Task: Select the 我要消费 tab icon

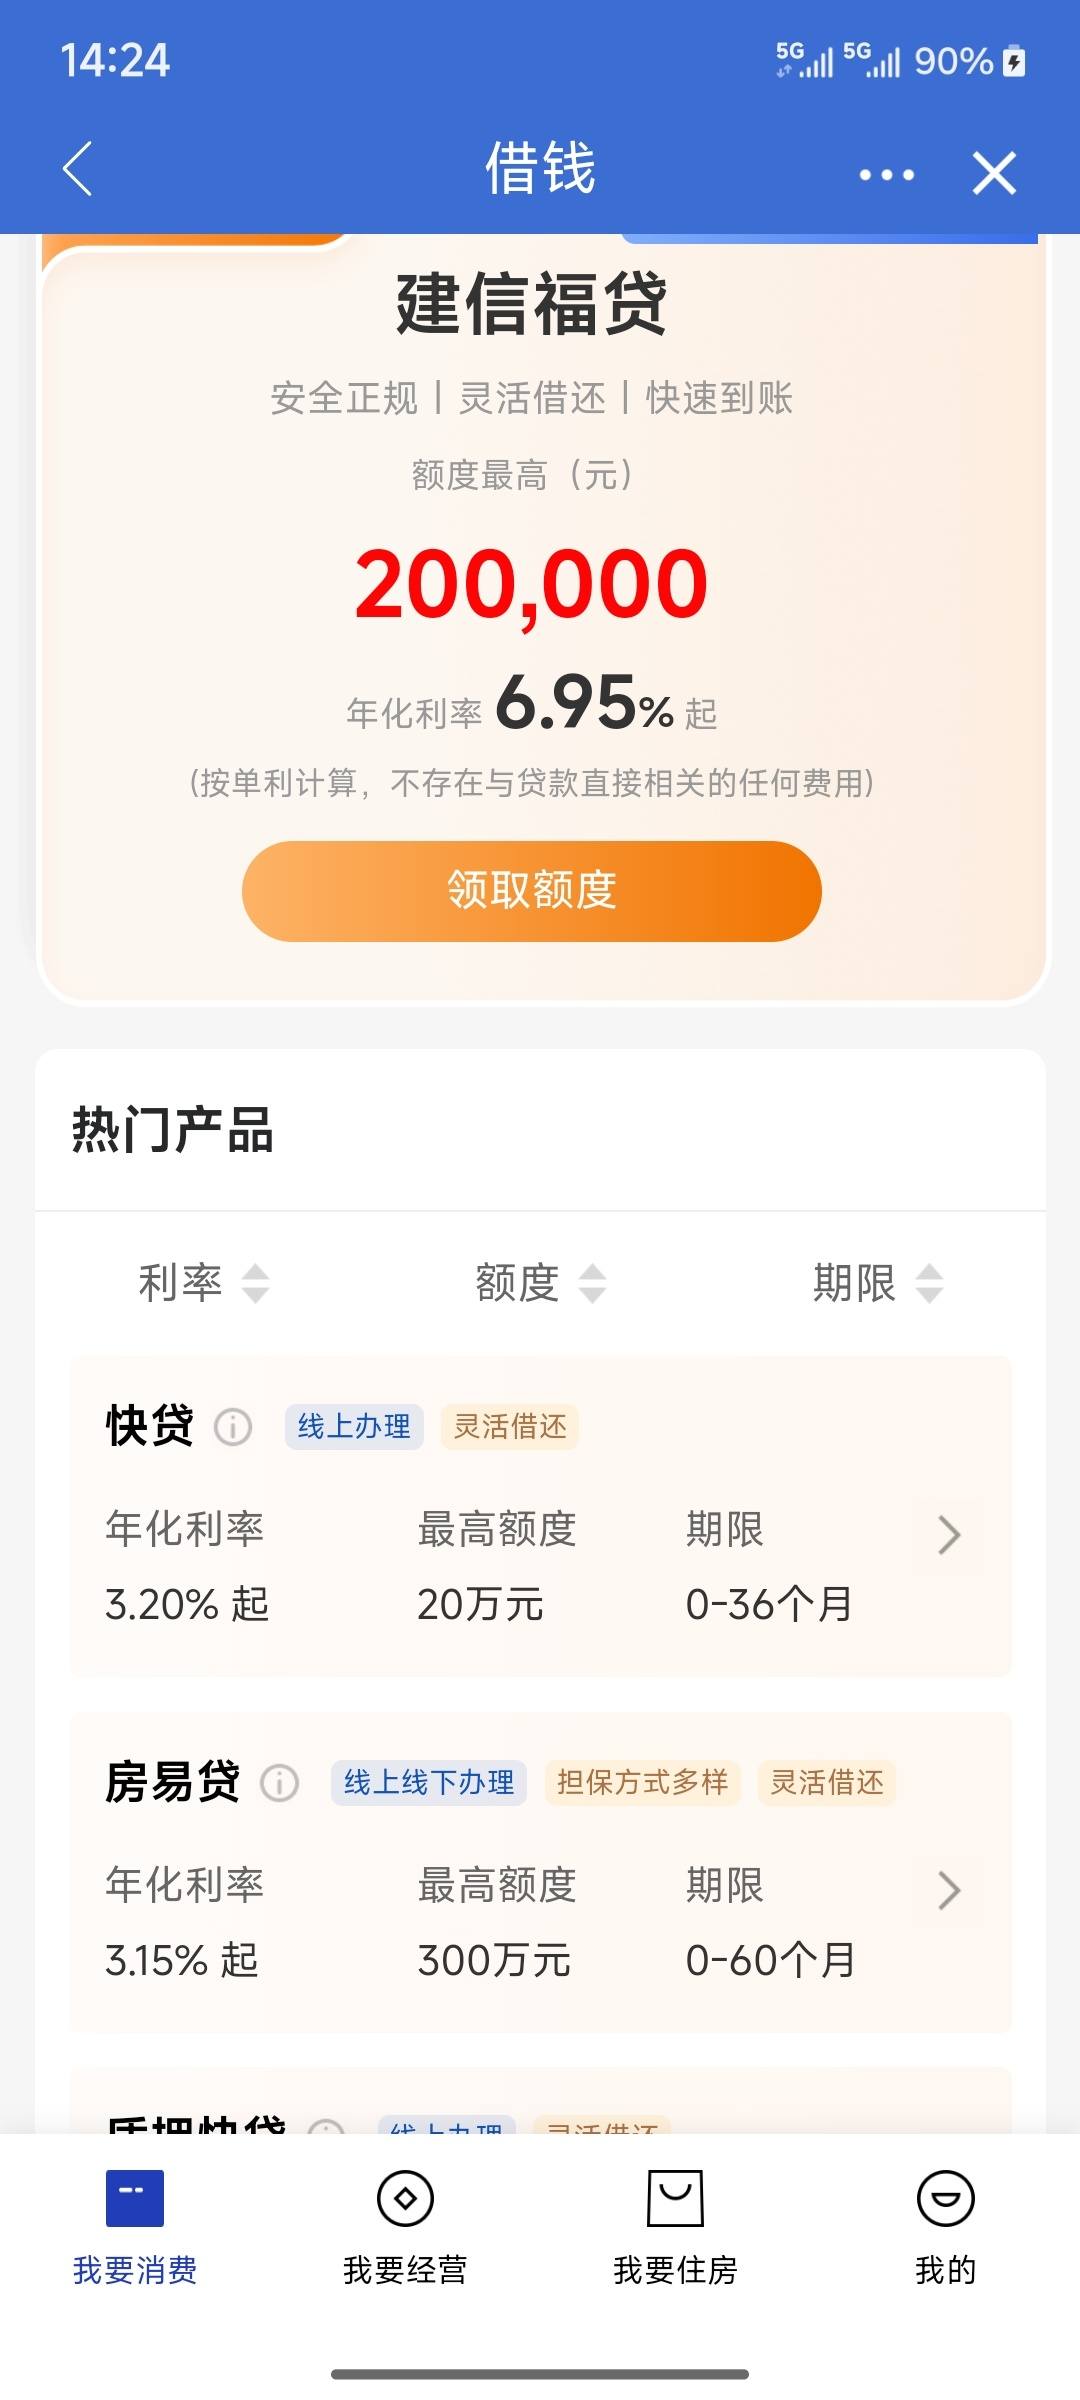Action: (135, 2198)
